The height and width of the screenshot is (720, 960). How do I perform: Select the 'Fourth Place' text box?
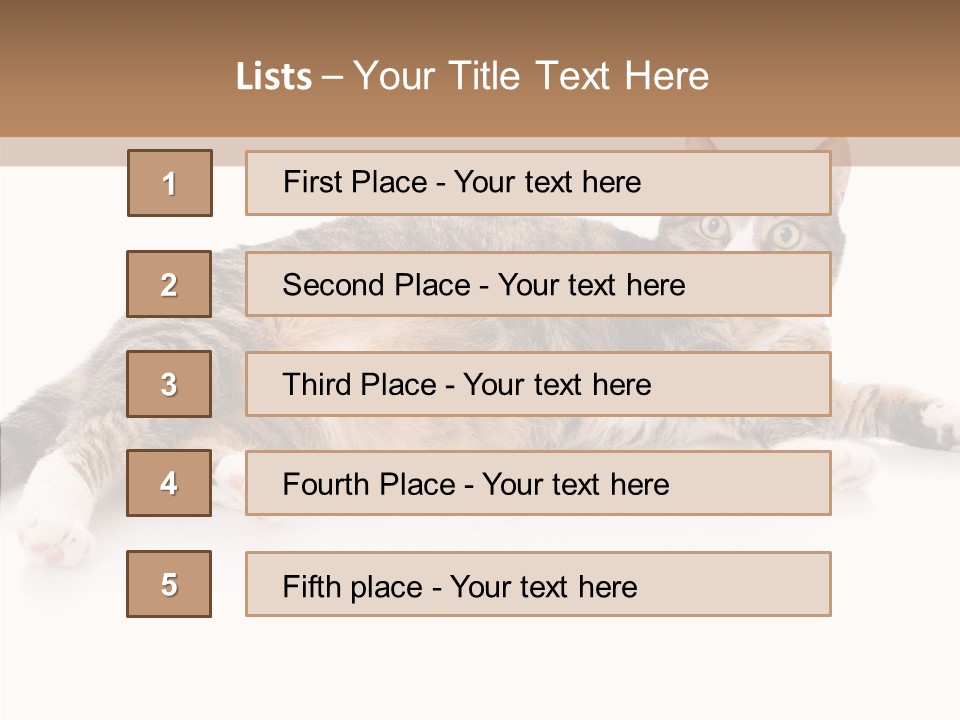(538, 483)
